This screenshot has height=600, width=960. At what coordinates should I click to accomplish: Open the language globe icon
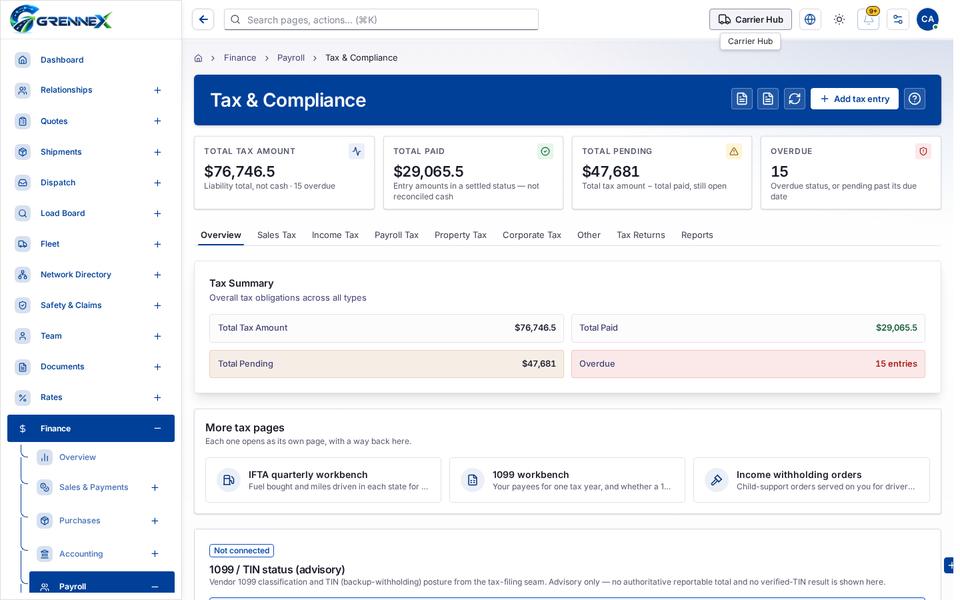pyautogui.click(x=810, y=20)
